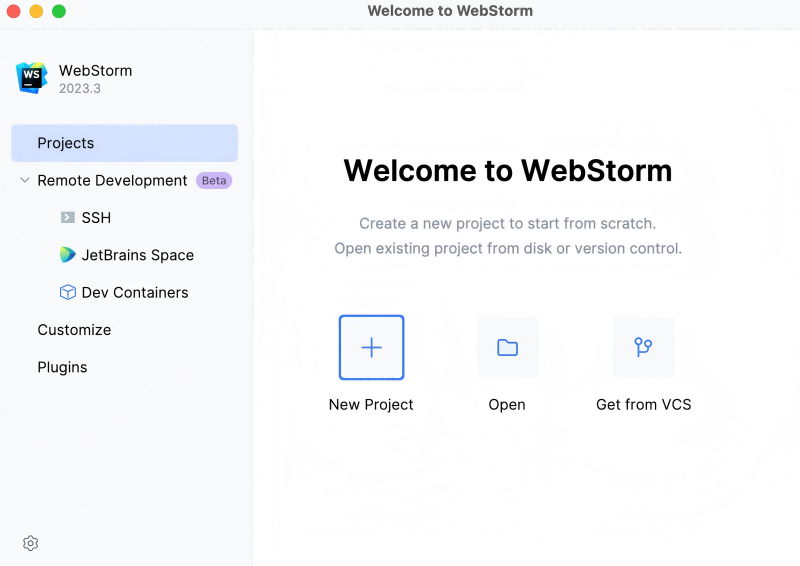800x566 pixels.
Task: Click the Dev Containers cube icon
Action: [67, 292]
